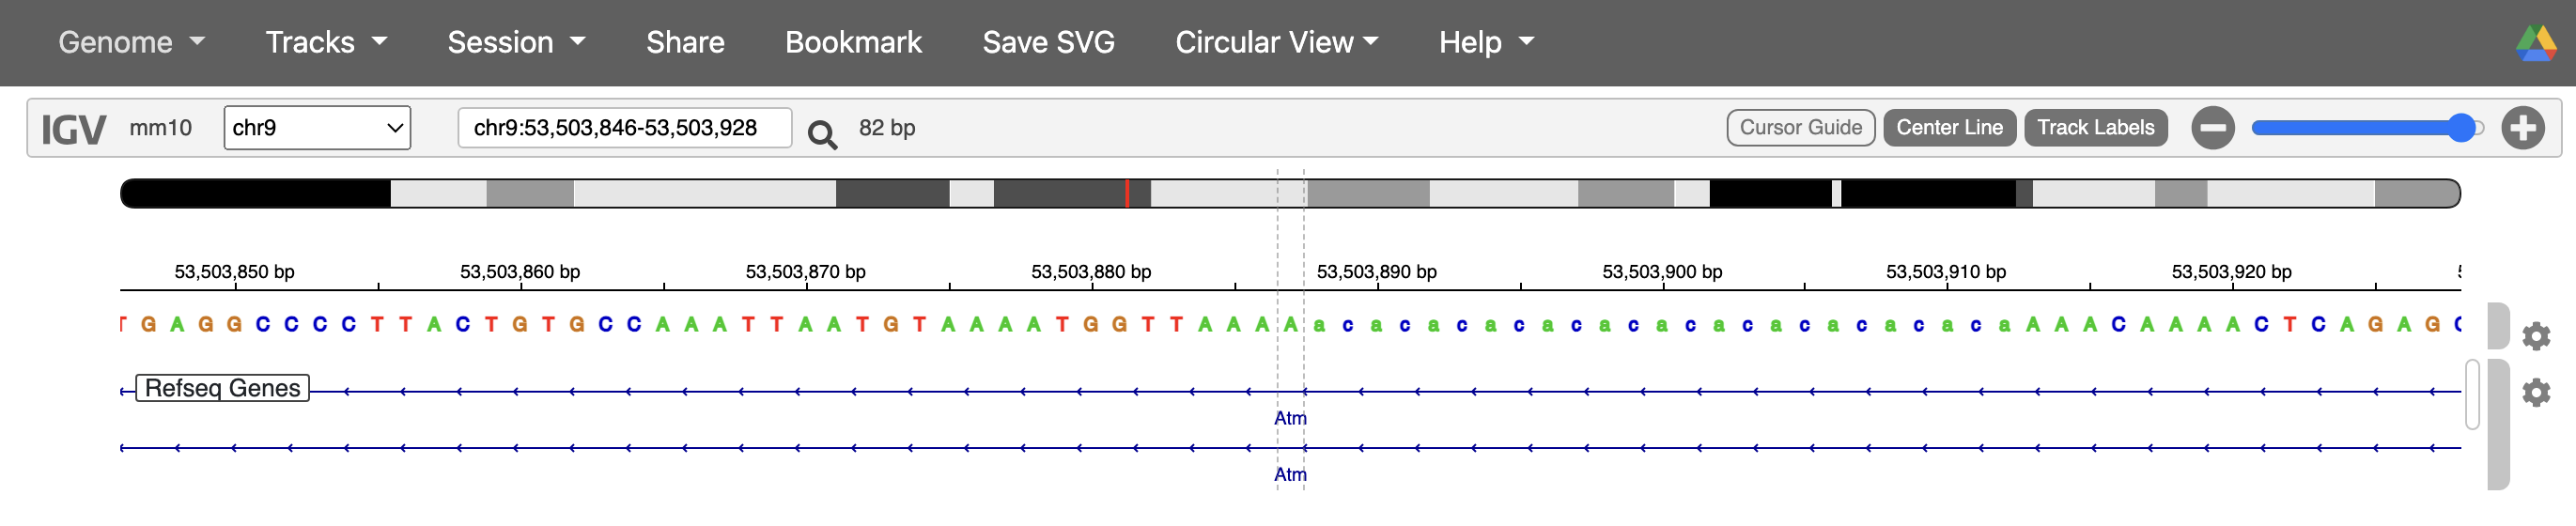
Task: Open sequence track settings gear
Action: coord(2535,336)
